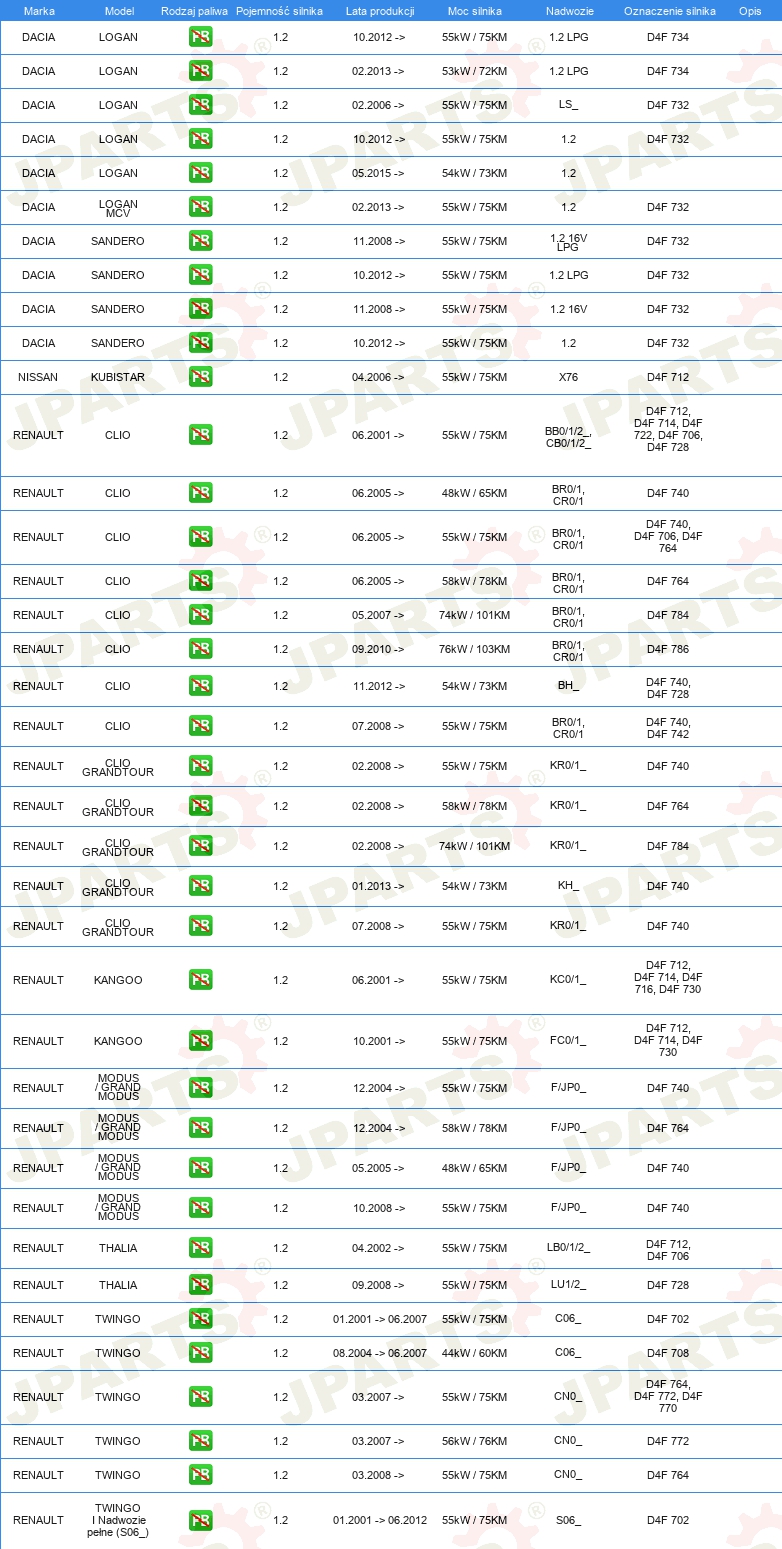
Task: Click the D4F 786 engine code
Action: 668,649
